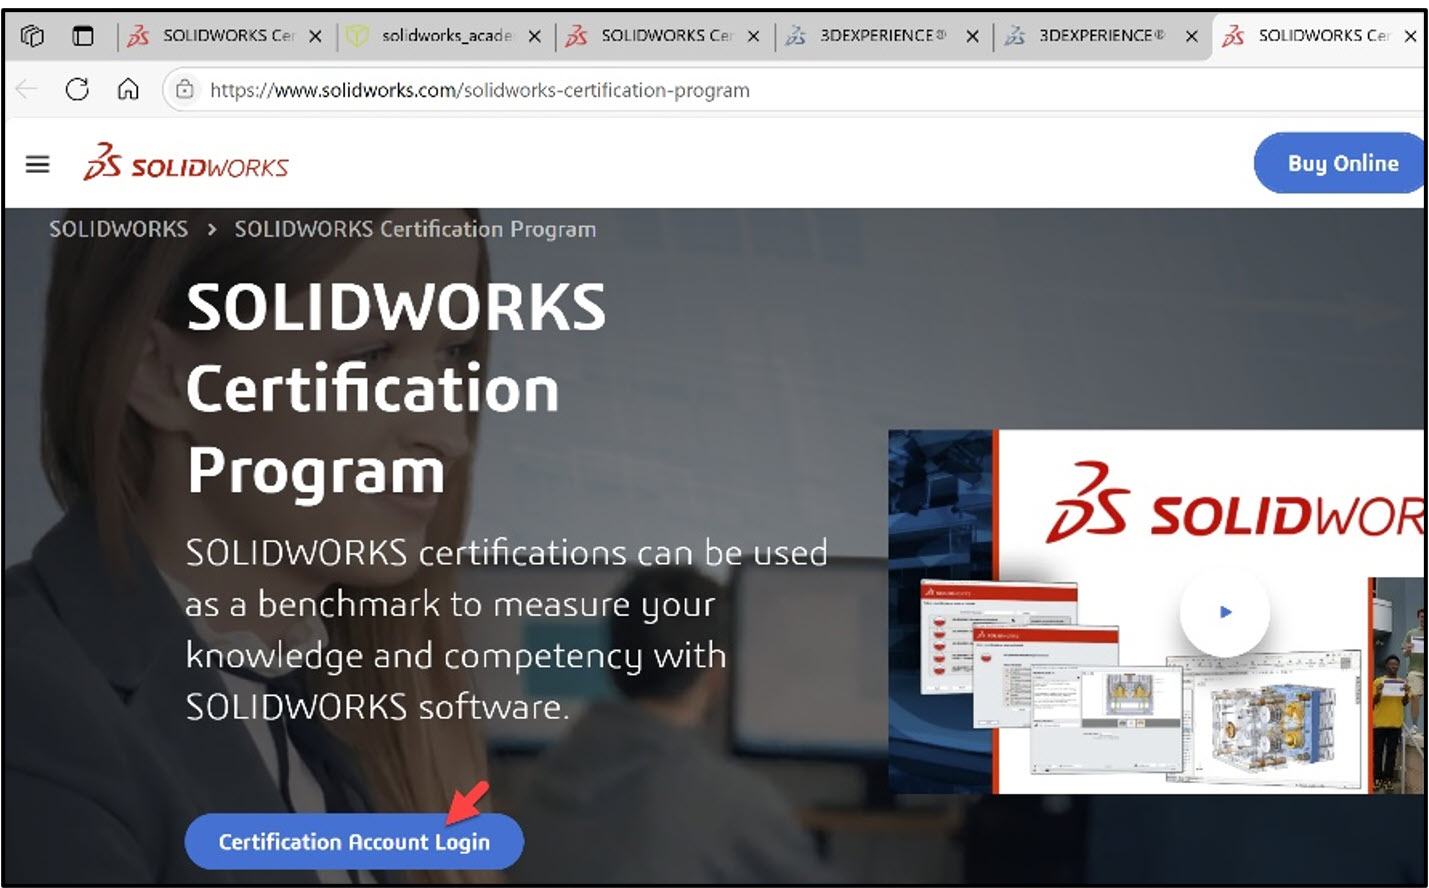This screenshot has width=1429, height=888.
Task: Reload the page with the refresh icon
Action: click(x=77, y=90)
